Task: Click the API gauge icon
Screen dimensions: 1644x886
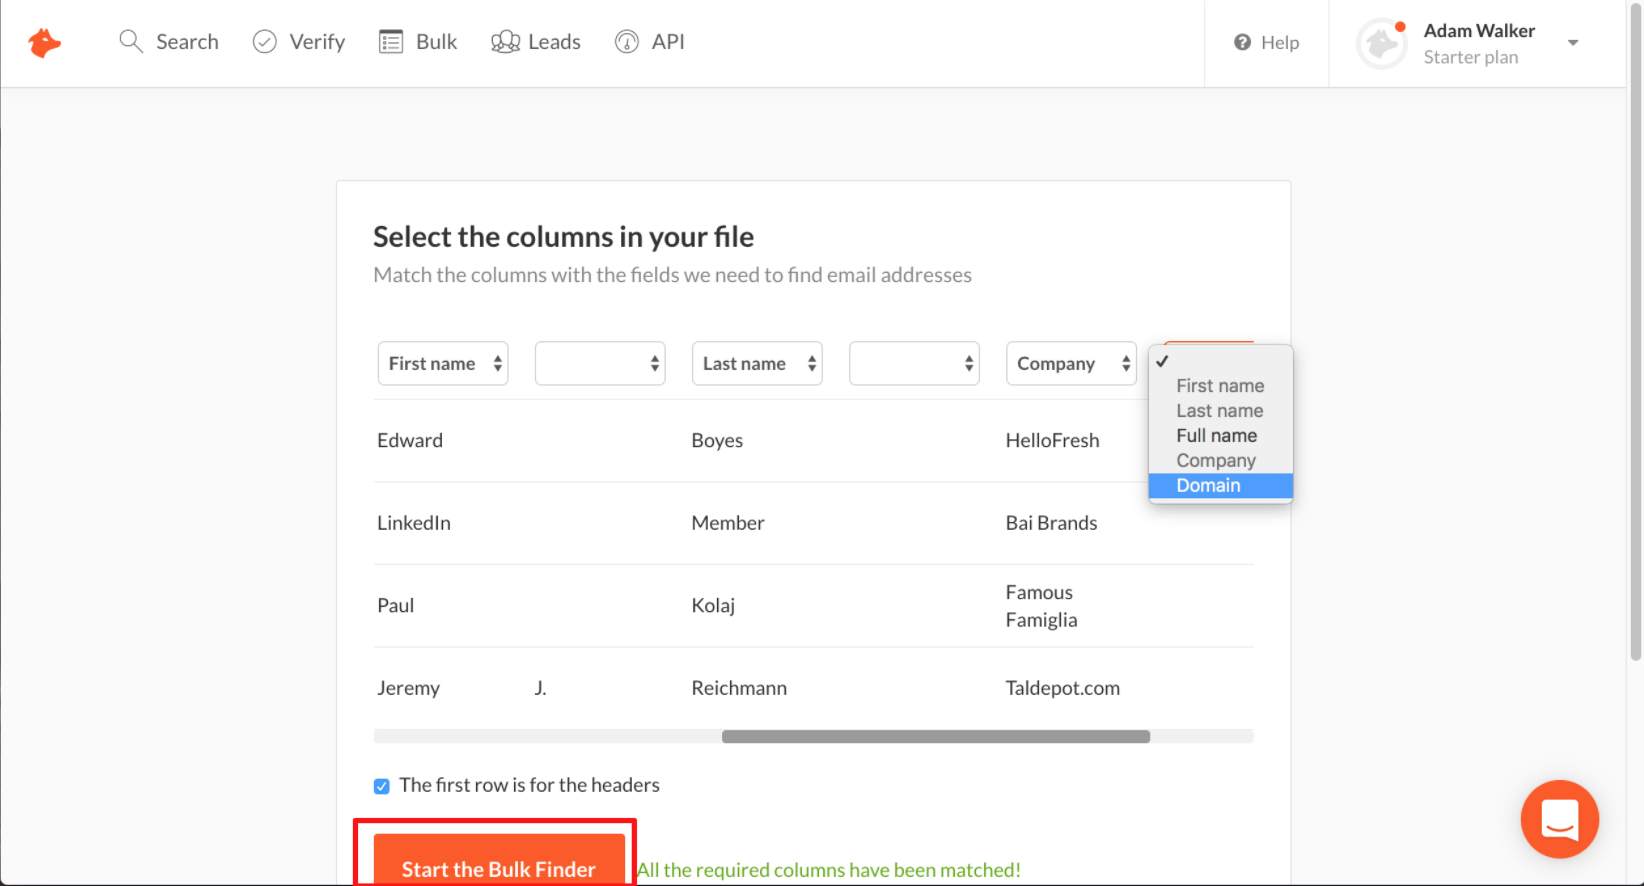Action: (x=627, y=42)
